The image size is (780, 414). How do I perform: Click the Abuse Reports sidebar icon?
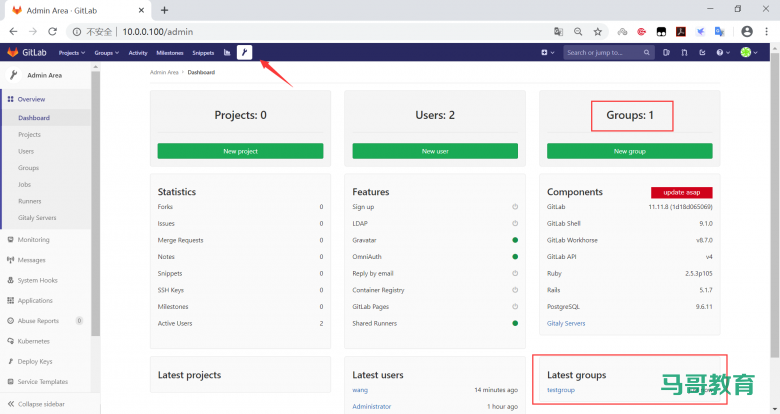(x=10, y=321)
